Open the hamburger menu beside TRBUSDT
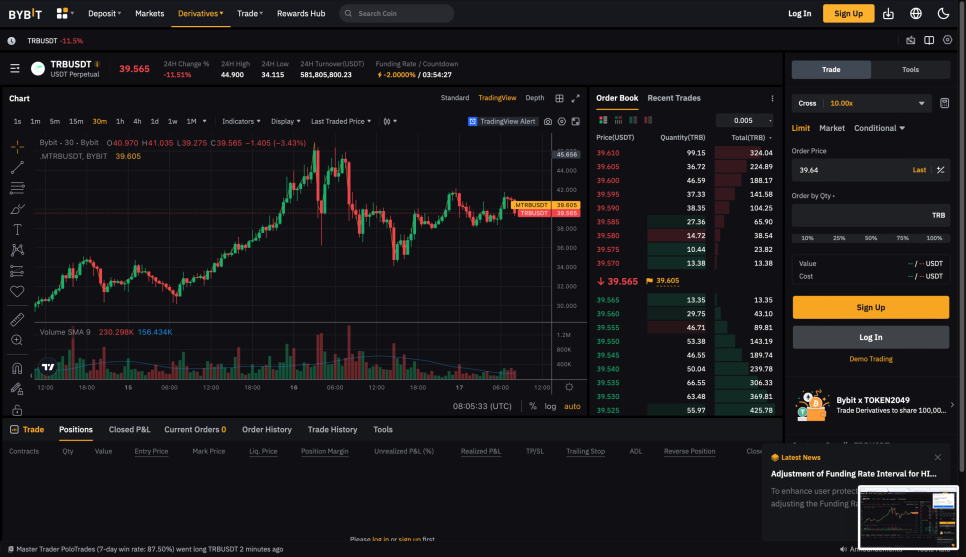Viewport: 966px width, 557px height. [15, 68]
